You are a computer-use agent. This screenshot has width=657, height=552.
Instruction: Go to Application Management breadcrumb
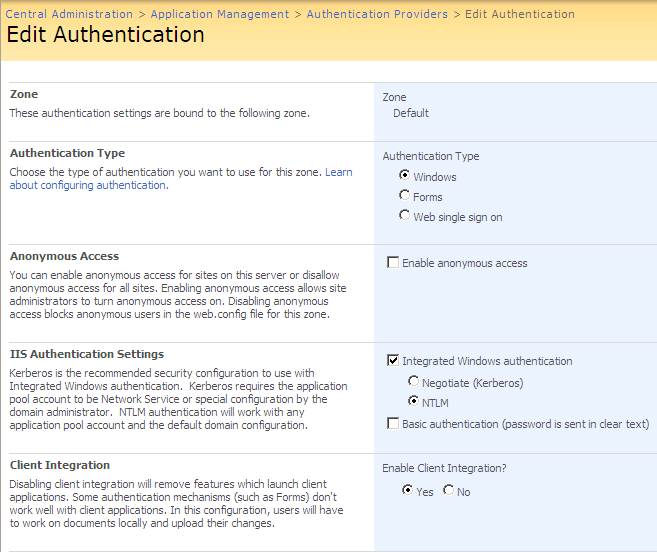pyautogui.click(x=220, y=14)
